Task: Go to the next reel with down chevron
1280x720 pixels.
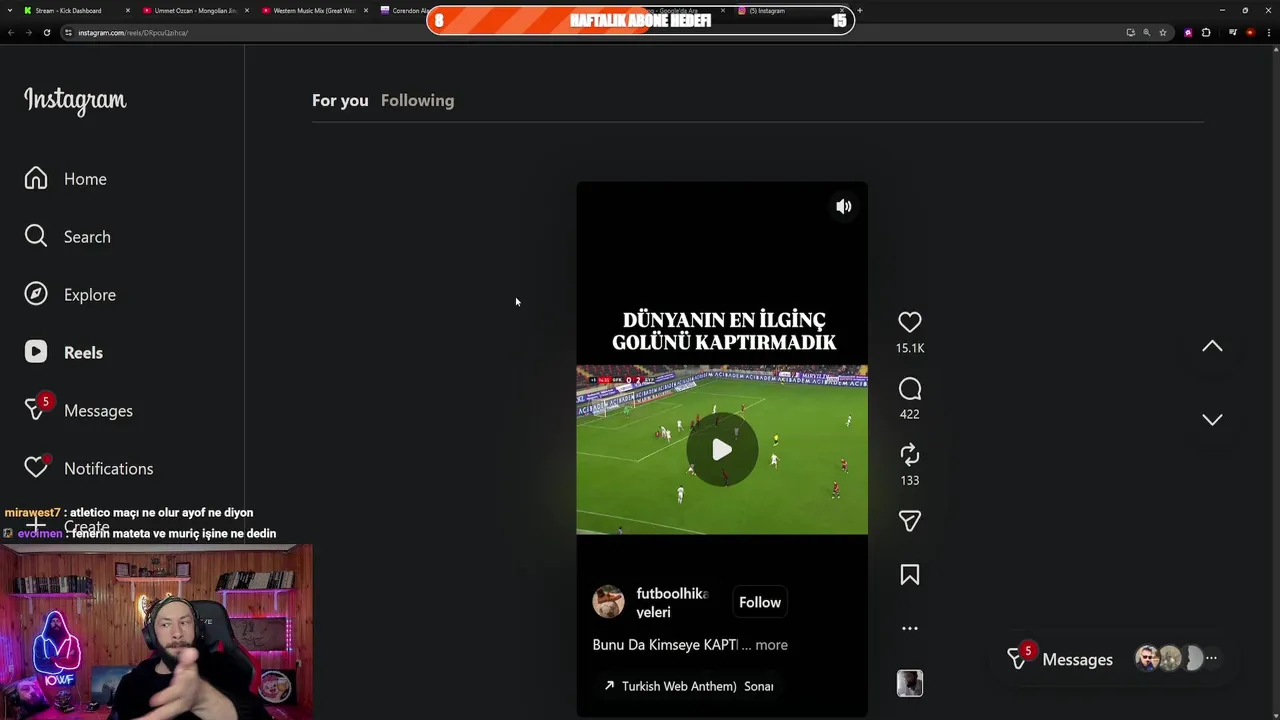Action: coord(1212,420)
